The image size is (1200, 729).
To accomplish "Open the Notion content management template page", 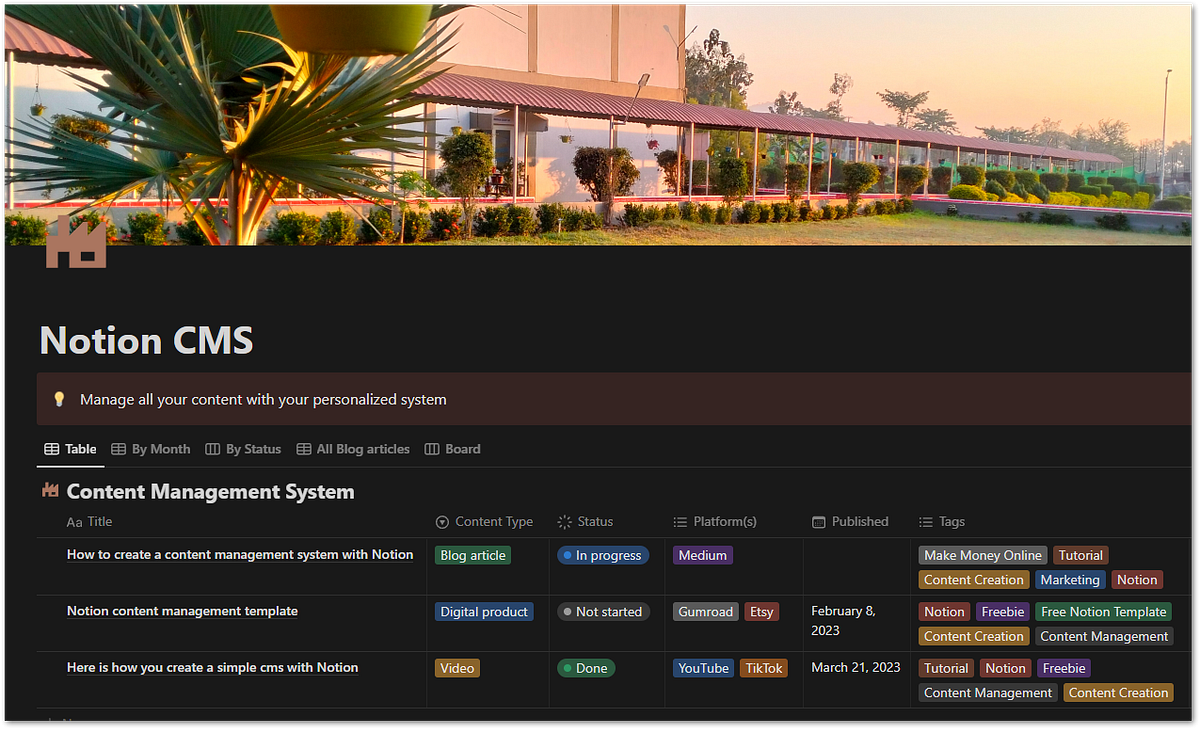I will coord(182,610).
